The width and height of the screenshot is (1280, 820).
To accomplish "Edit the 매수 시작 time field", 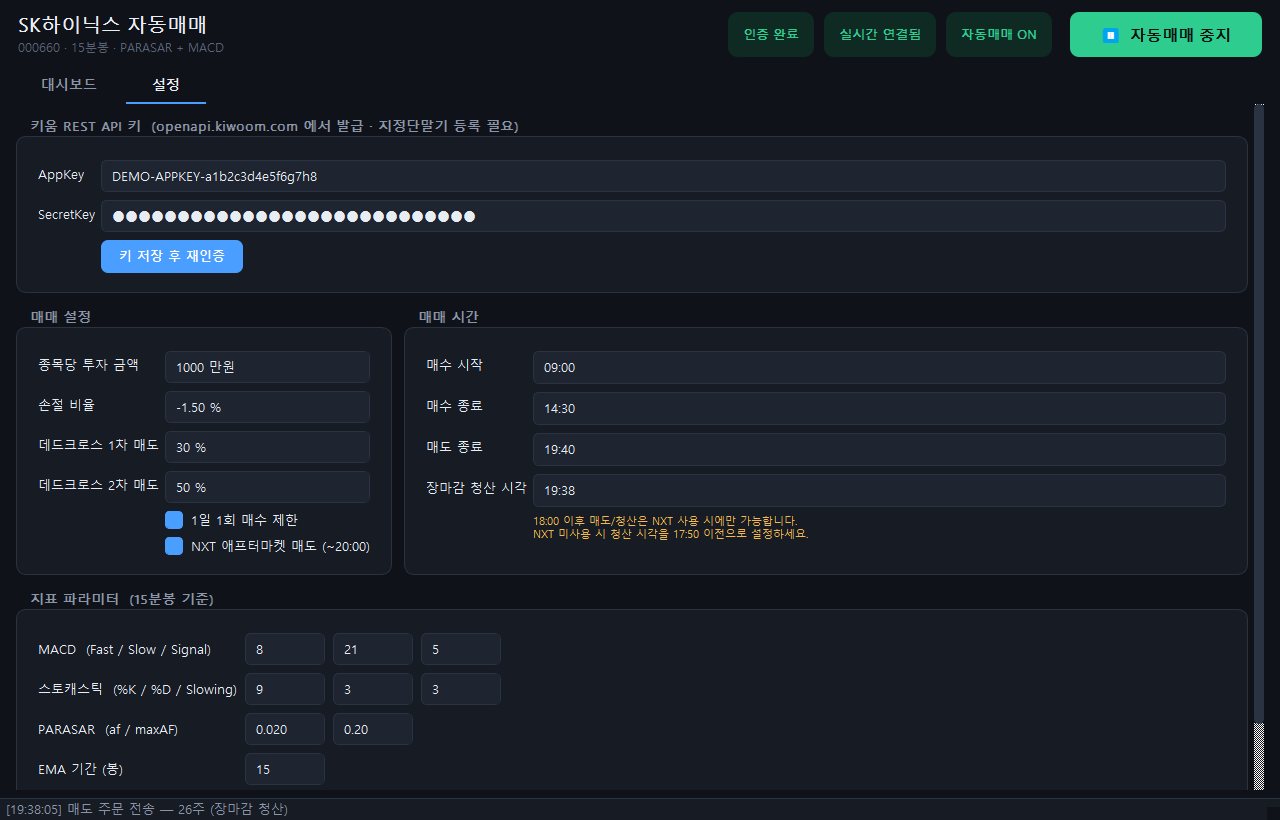I will click(879, 367).
